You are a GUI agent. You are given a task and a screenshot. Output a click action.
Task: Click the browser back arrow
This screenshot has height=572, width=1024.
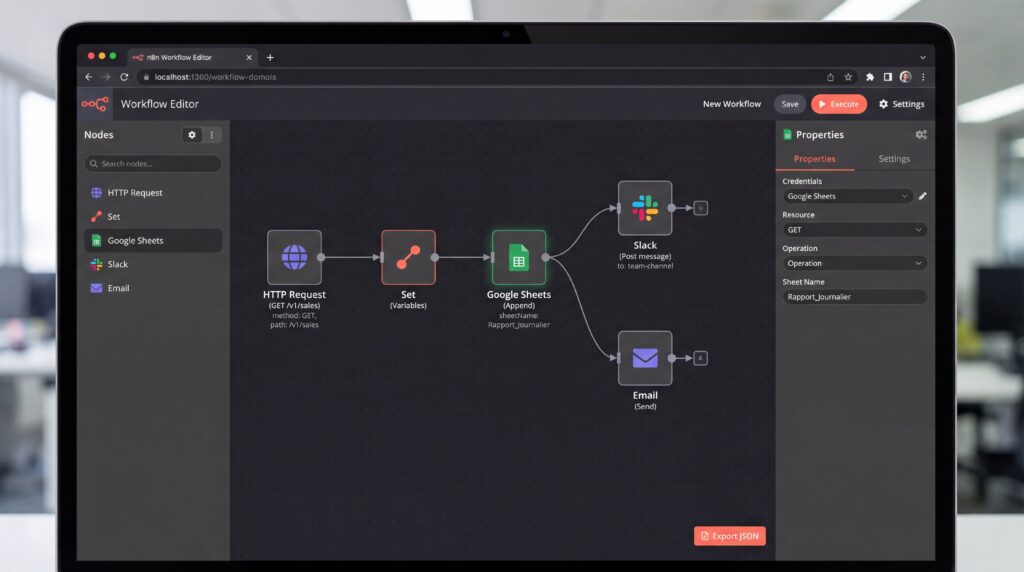click(89, 77)
